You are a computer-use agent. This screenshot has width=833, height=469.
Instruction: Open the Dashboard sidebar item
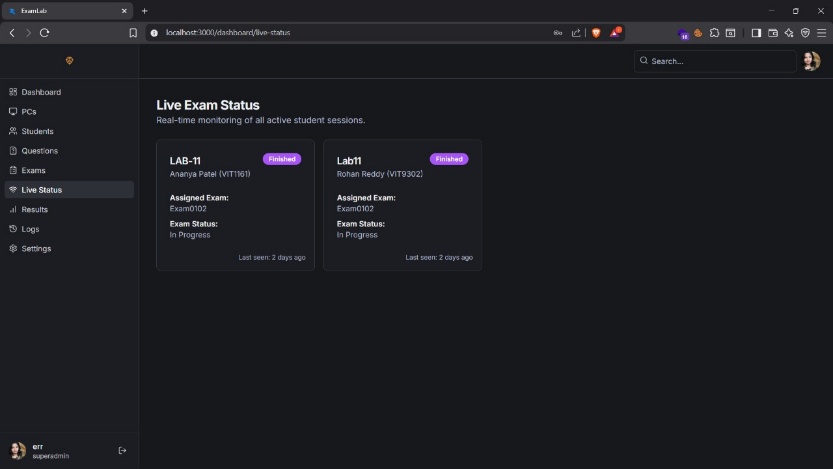point(69,92)
